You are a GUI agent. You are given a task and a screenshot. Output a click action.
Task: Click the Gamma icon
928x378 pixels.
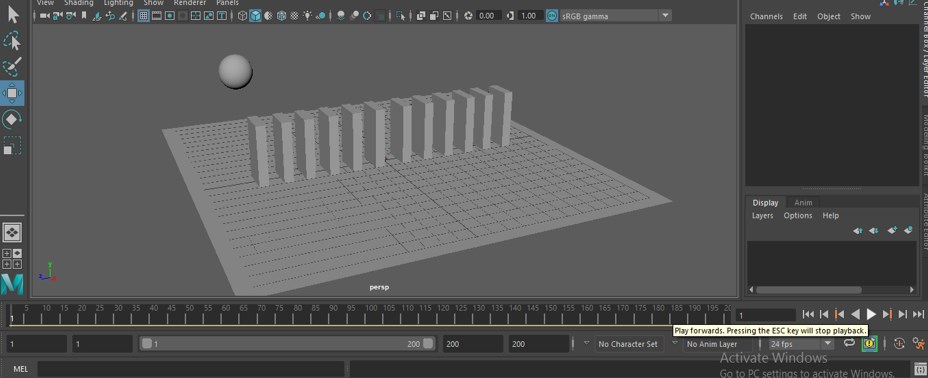(510, 16)
